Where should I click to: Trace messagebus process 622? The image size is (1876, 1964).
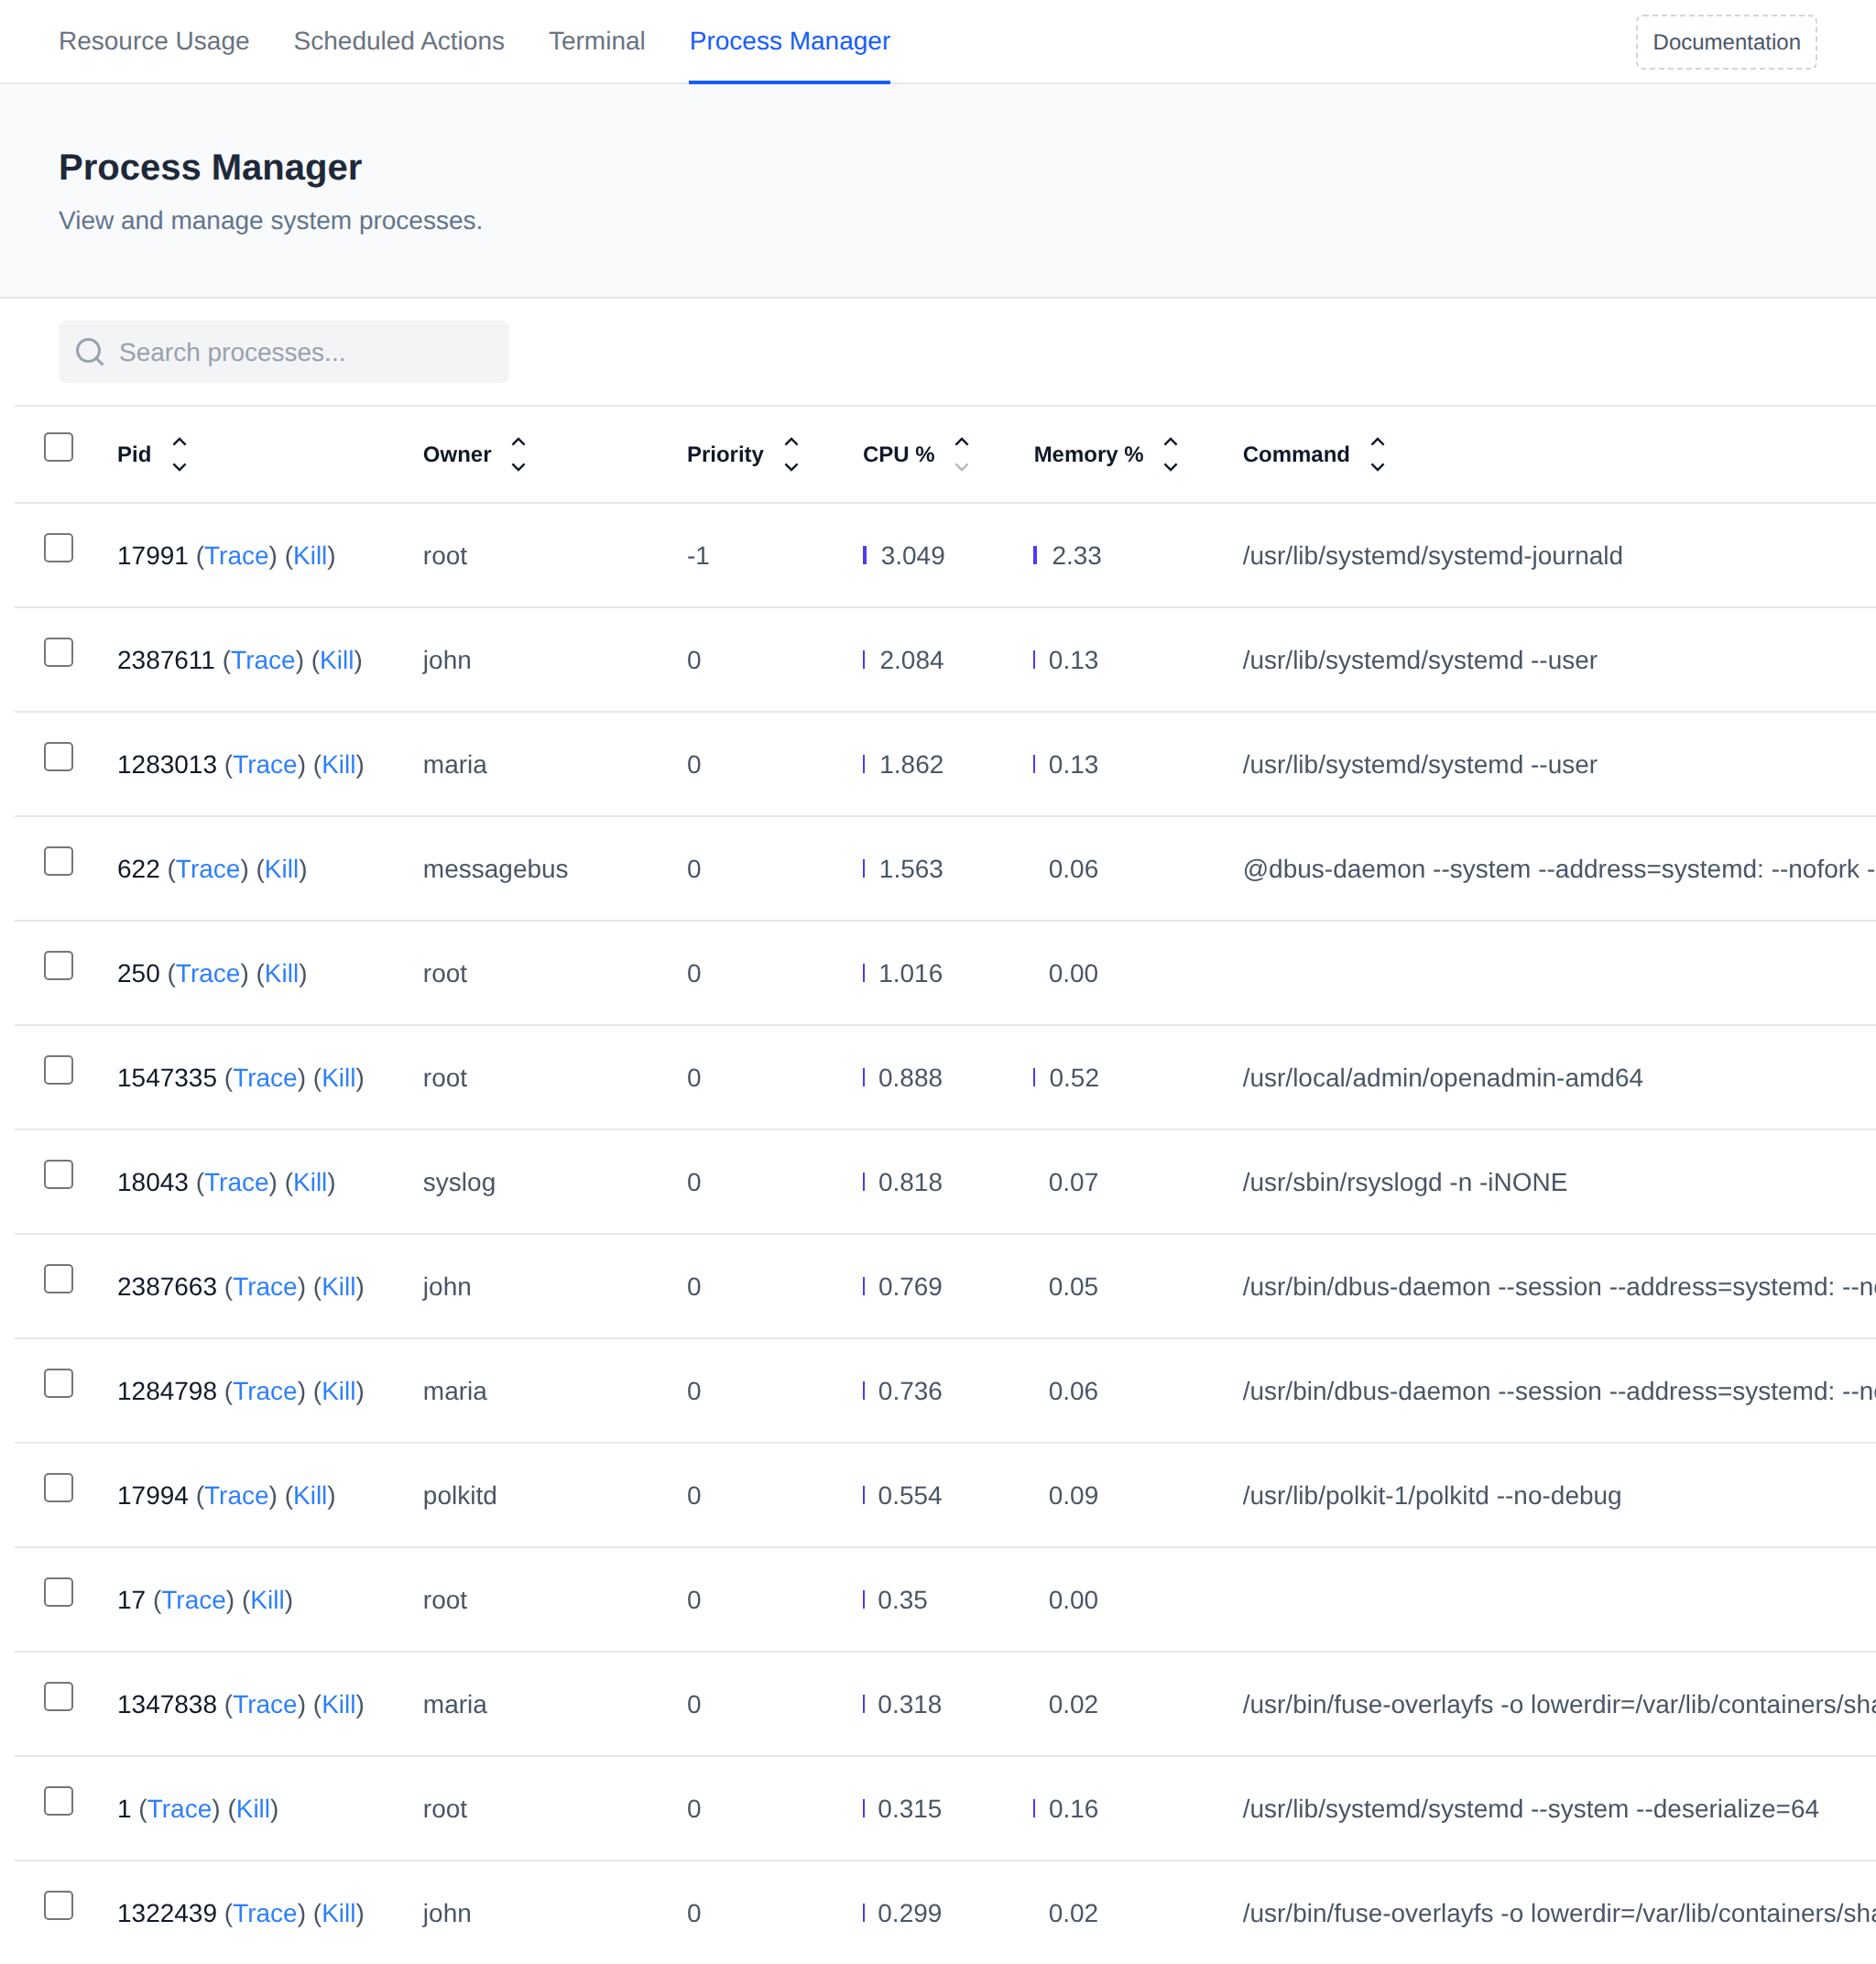coord(208,869)
